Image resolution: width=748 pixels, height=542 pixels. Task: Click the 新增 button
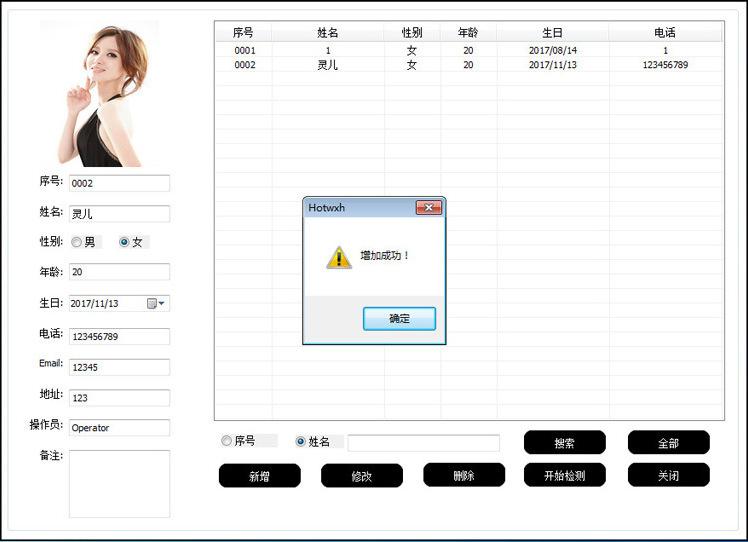pyautogui.click(x=260, y=476)
